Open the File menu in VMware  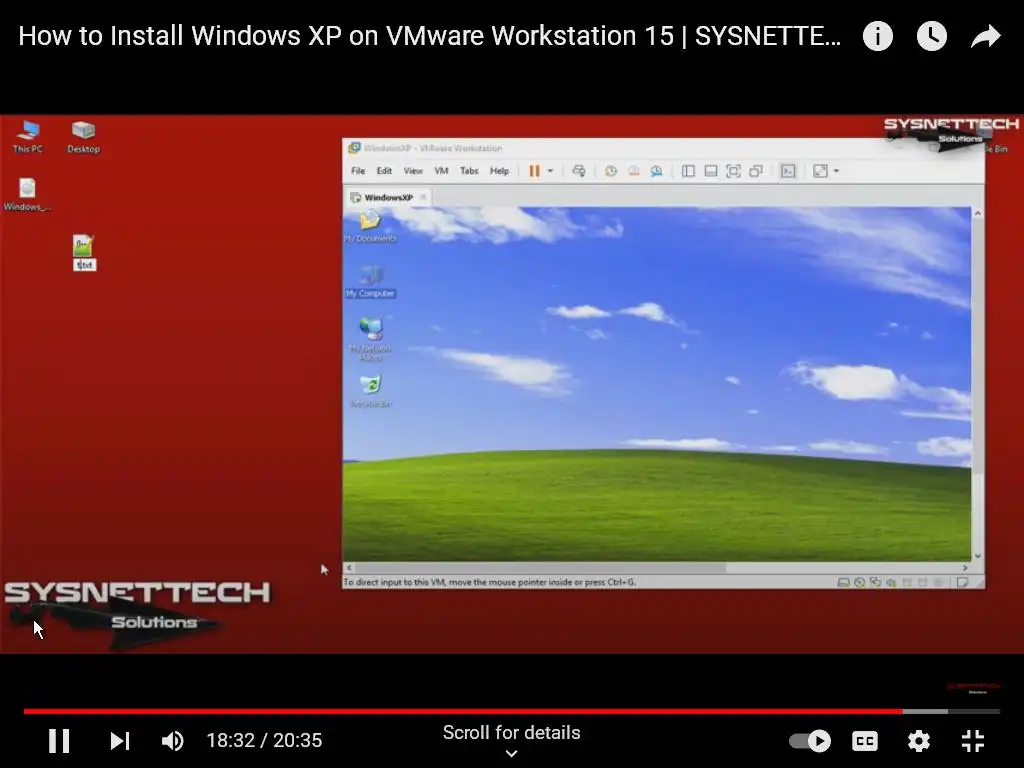point(358,171)
